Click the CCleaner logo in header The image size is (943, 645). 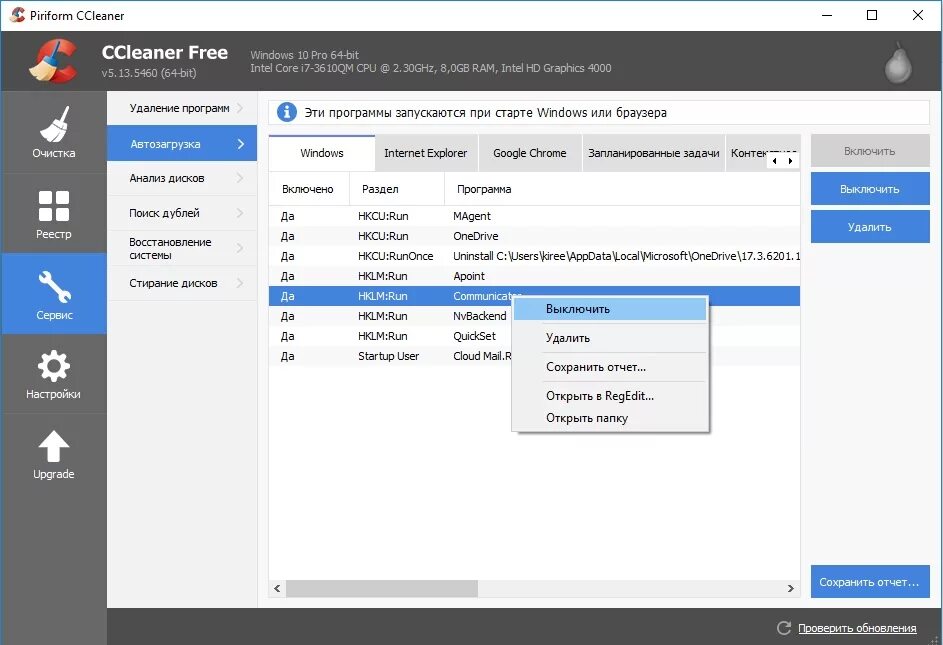(x=53, y=60)
